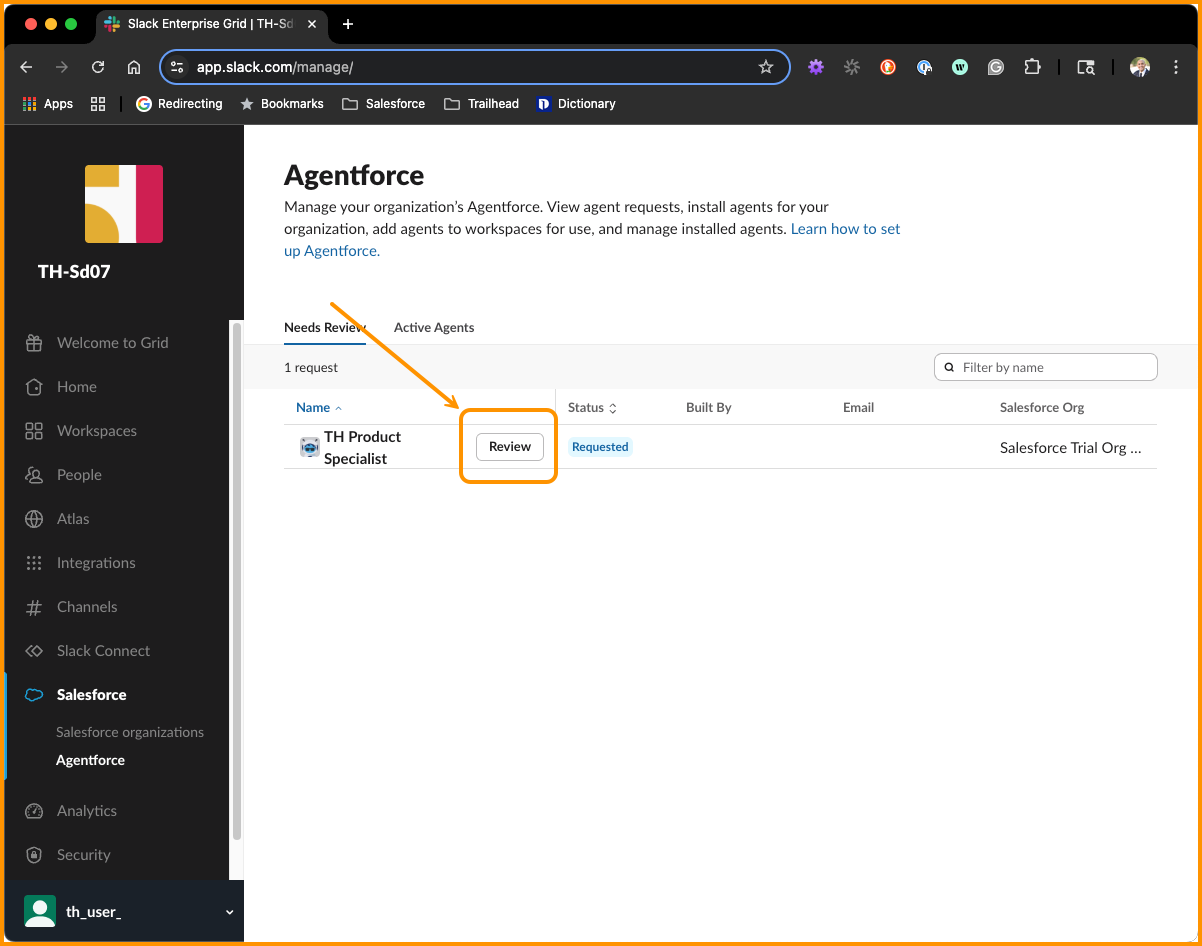The height and width of the screenshot is (946, 1202).
Task: Sort the table by Name column
Action: 319,407
